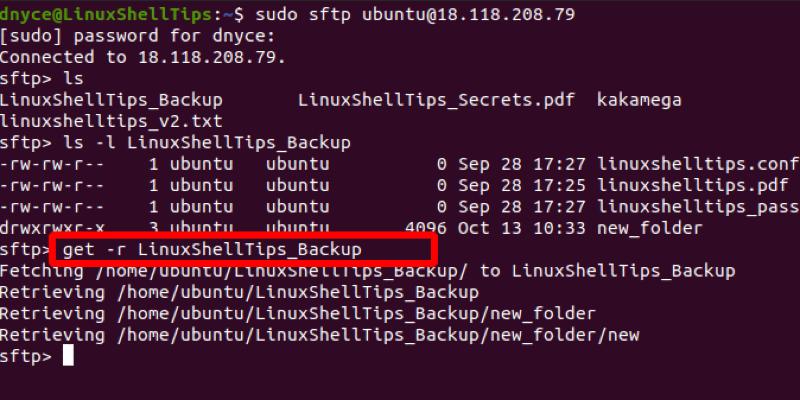Click the first Retrieving LinuxShellTips_Backup line

(x=240, y=292)
